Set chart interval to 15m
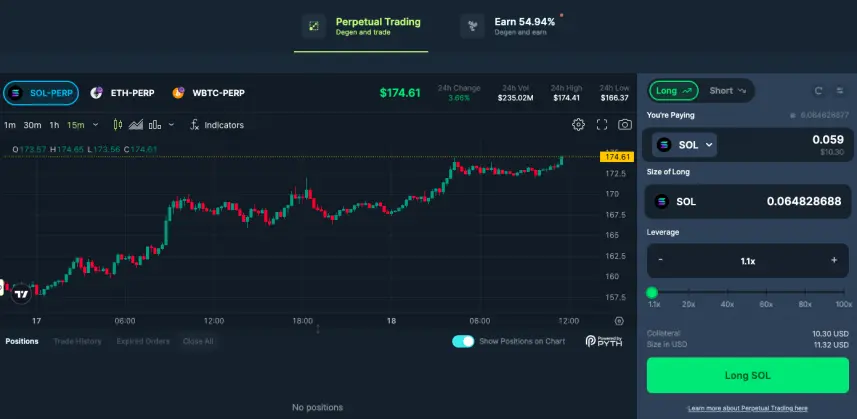857x419 pixels. 75,125
